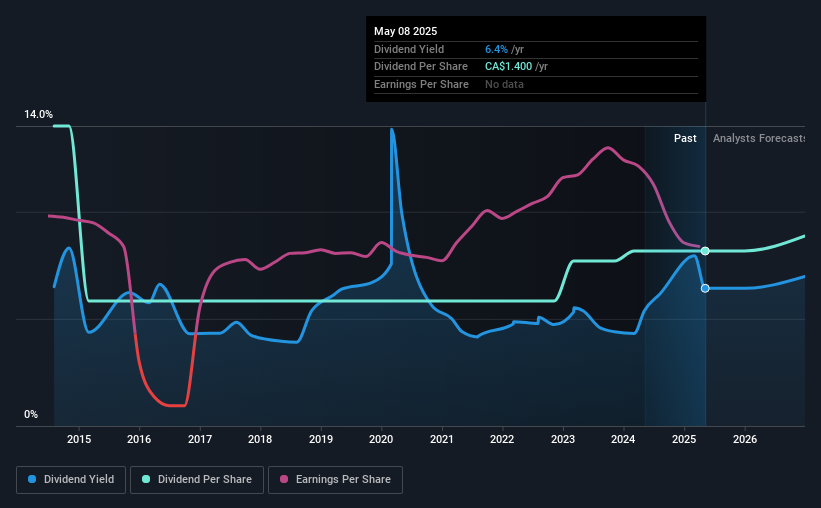
Task: Click the 2023 x-axis year label
Action: 563,439
